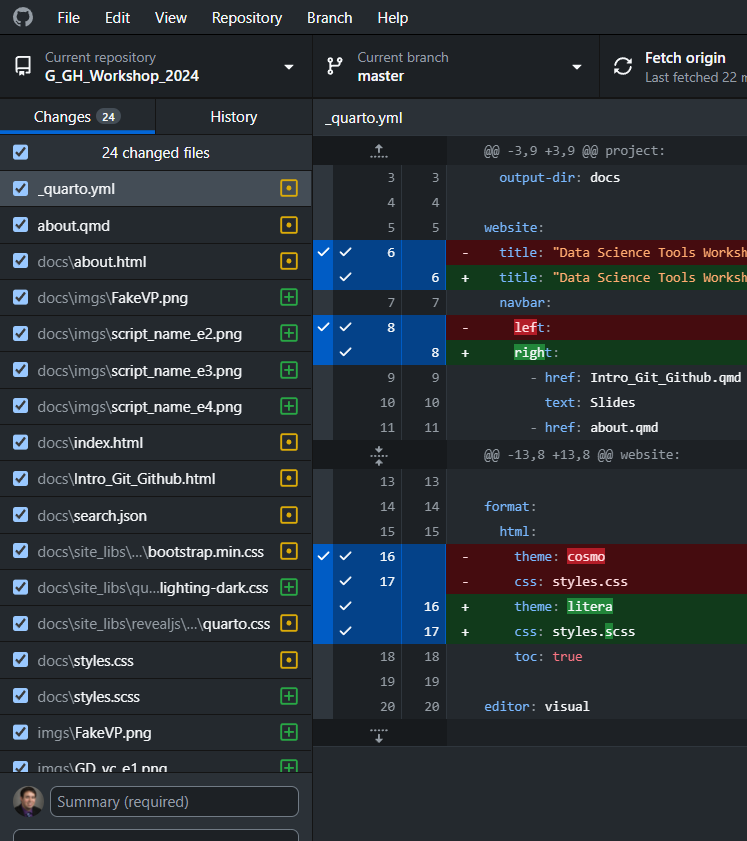Click the user avatar beside the summary field
This screenshot has height=841, width=747.
click(x=28, y=801)
